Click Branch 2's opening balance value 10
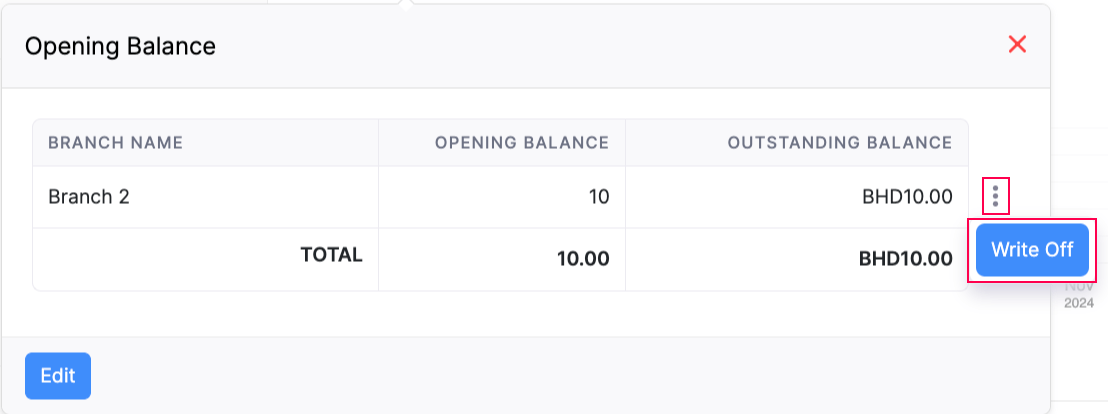The width and height of the screenshot is (1108, 414). 598,197
